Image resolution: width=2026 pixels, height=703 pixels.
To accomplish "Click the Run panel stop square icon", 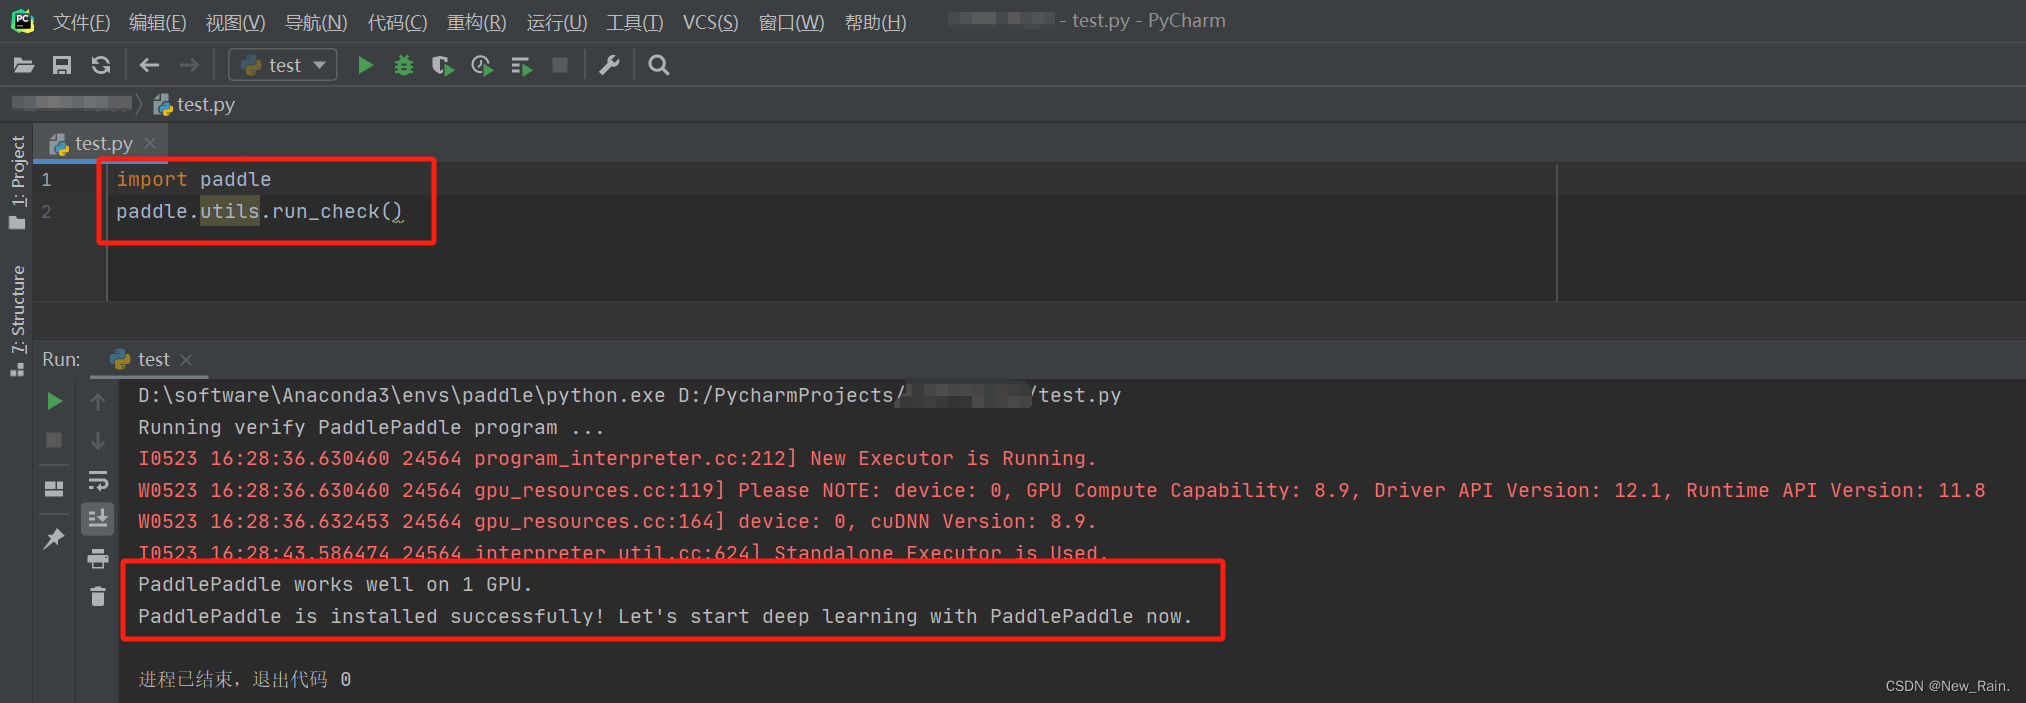I will (x=54, y=440).
